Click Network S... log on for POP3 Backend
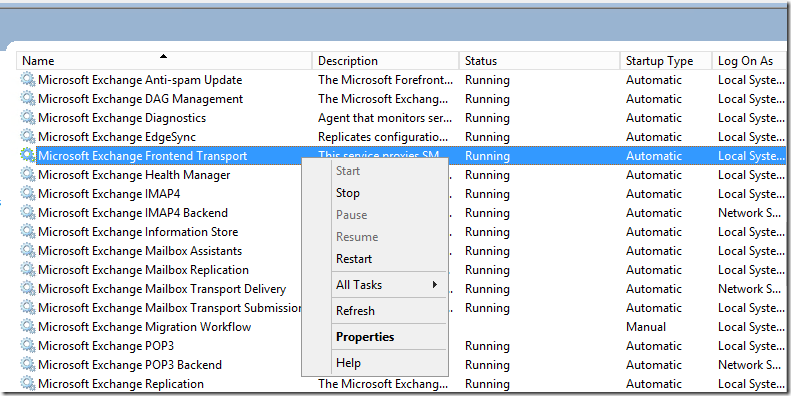The height and width of the screenshot is (396, 791). click(x=750, y=365)
